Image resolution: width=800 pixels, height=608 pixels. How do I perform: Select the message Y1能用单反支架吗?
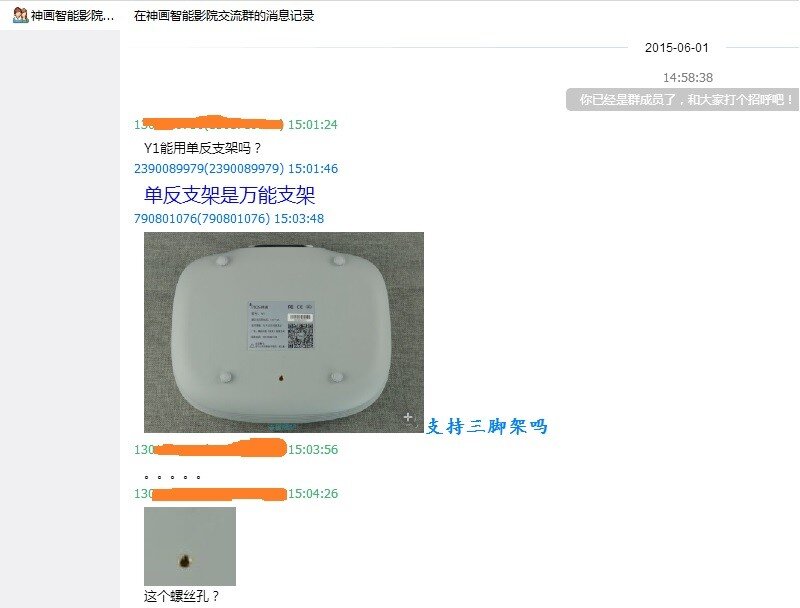pos(203,148)
